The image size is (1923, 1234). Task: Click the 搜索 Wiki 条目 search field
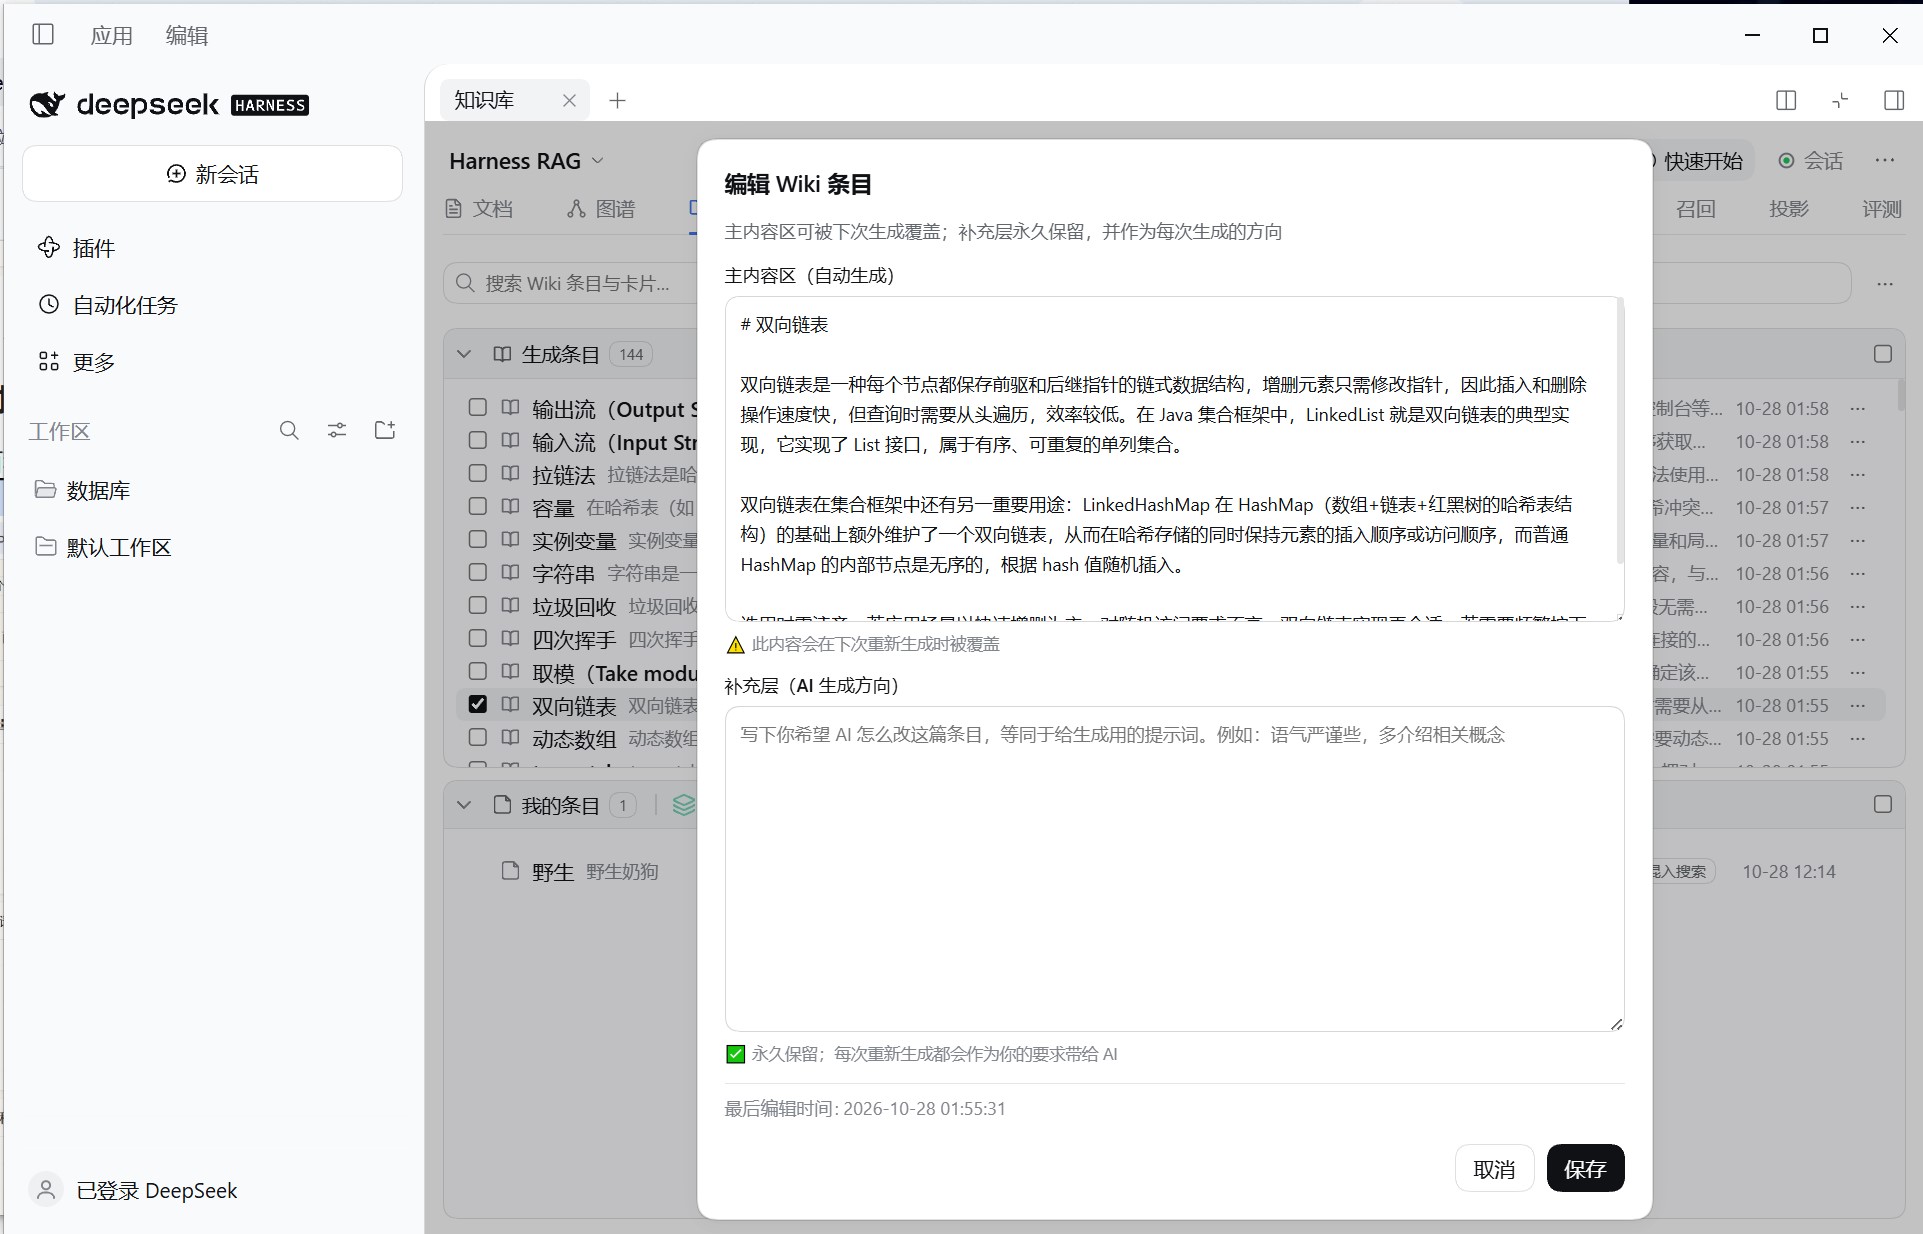[x=571, y=283]
